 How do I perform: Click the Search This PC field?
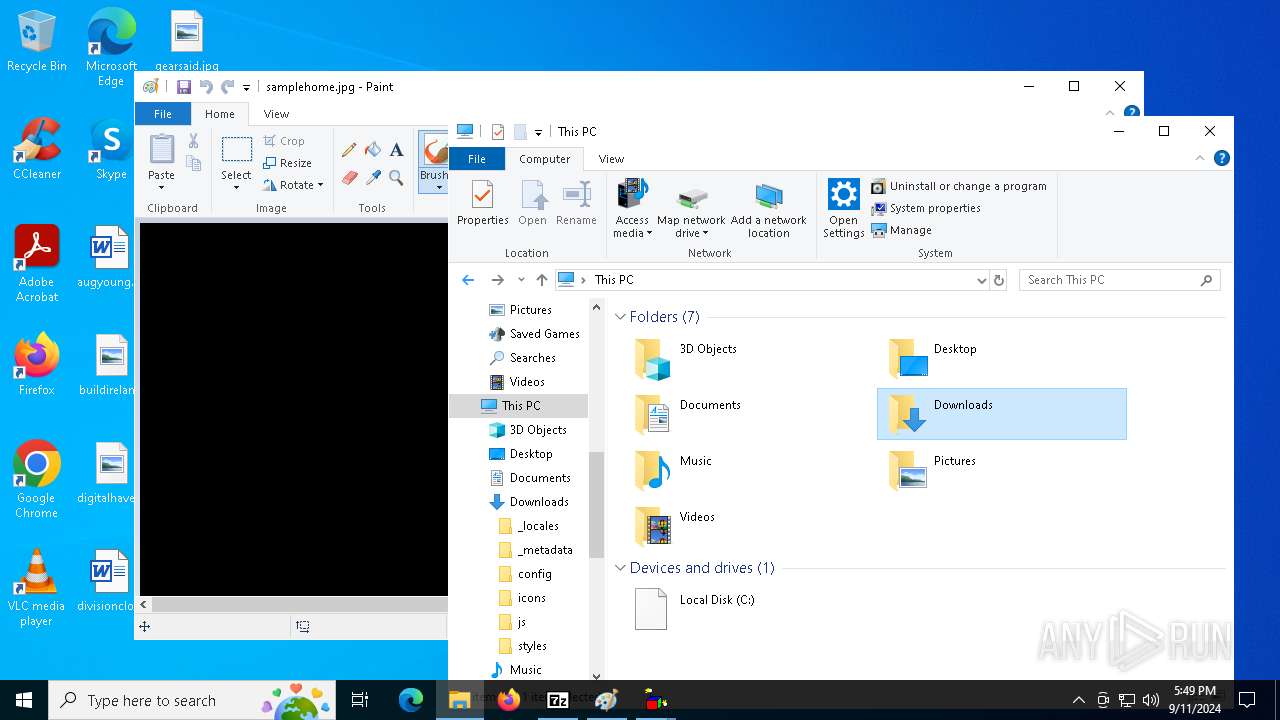coord(1120,280)
